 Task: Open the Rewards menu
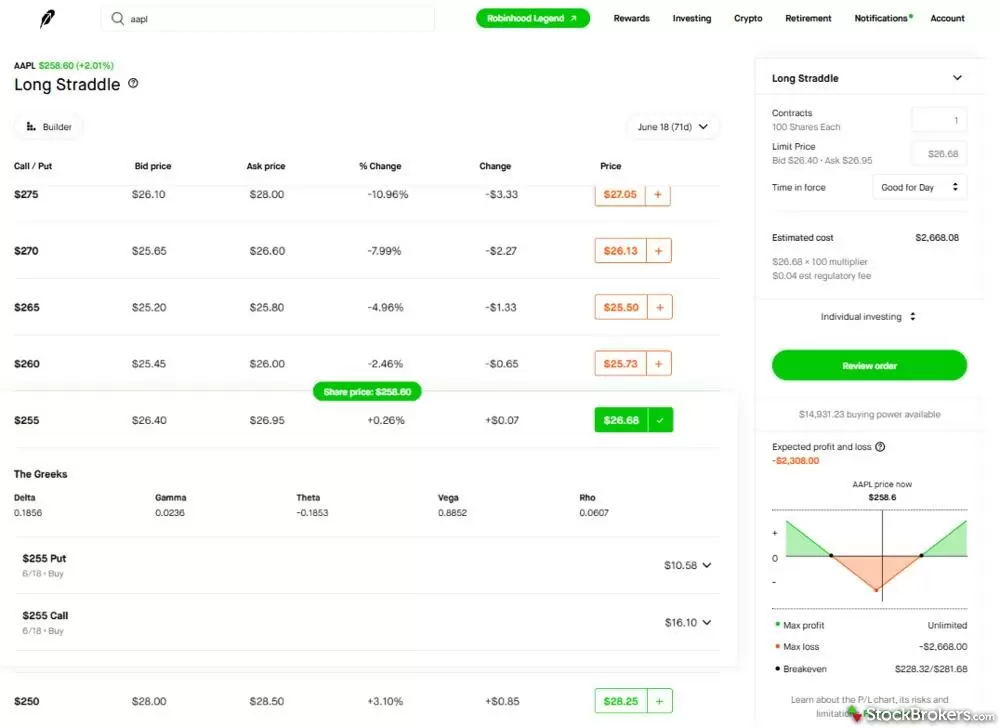click(x=631, y=18)
